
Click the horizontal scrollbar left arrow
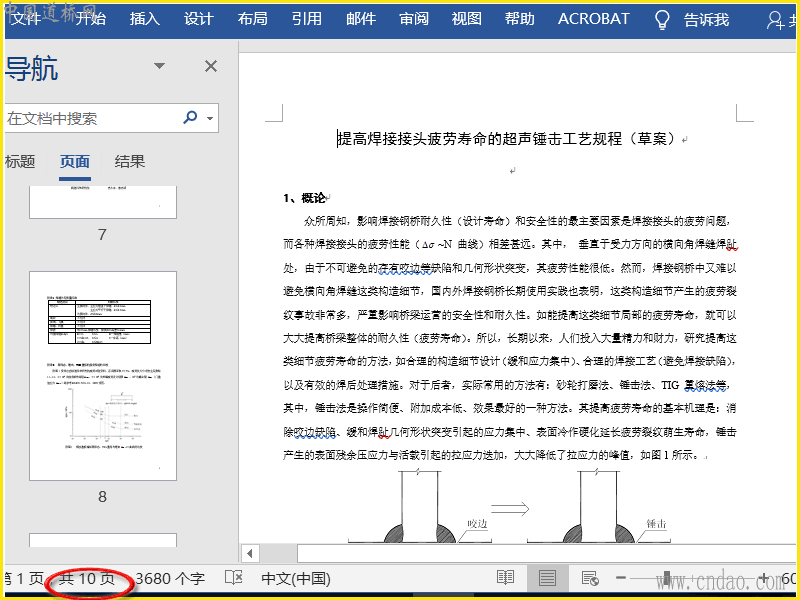coord(249,554)
